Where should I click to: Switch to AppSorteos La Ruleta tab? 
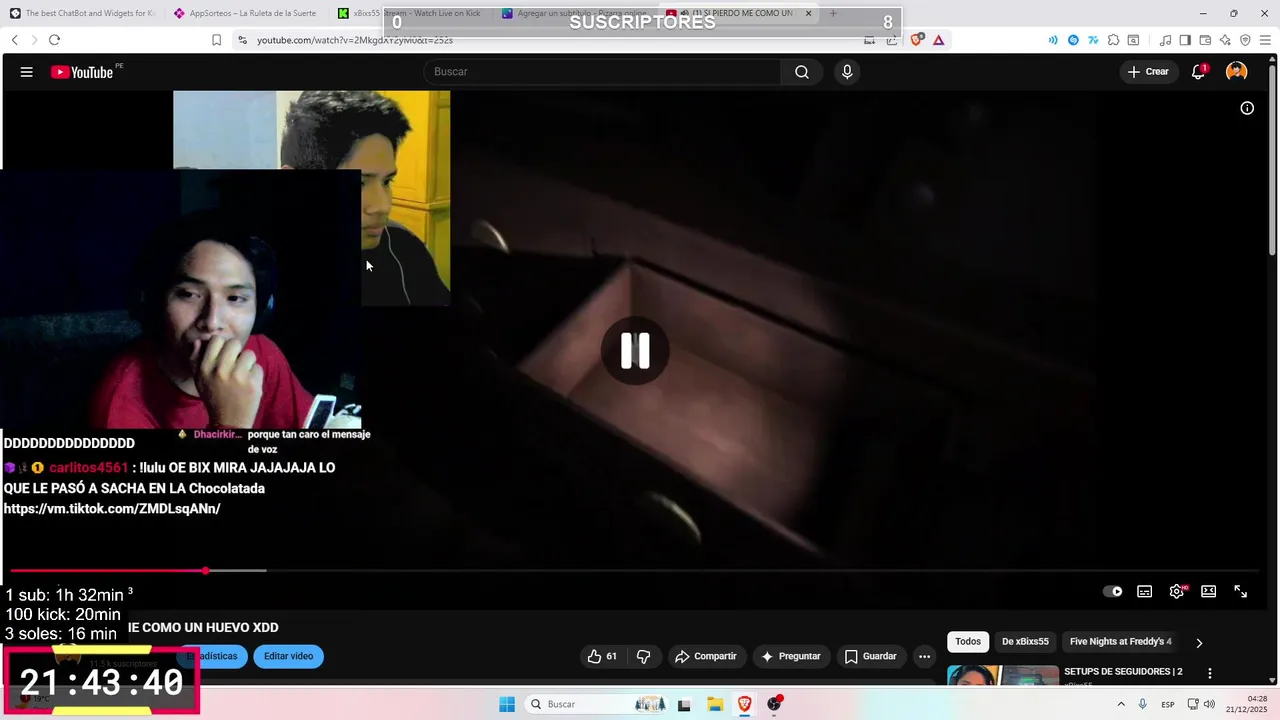246,13
